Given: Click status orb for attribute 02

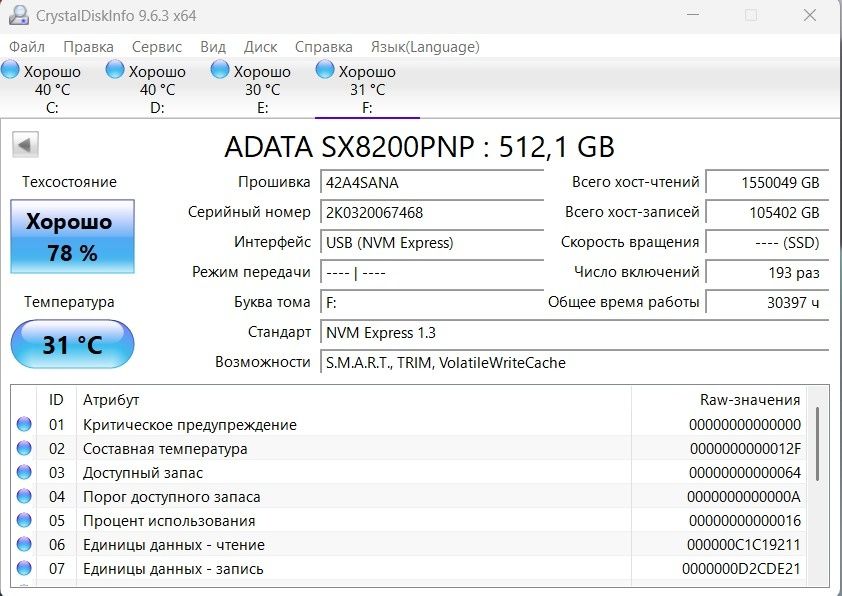Looking at the screenshot, I should click(24, 448).
